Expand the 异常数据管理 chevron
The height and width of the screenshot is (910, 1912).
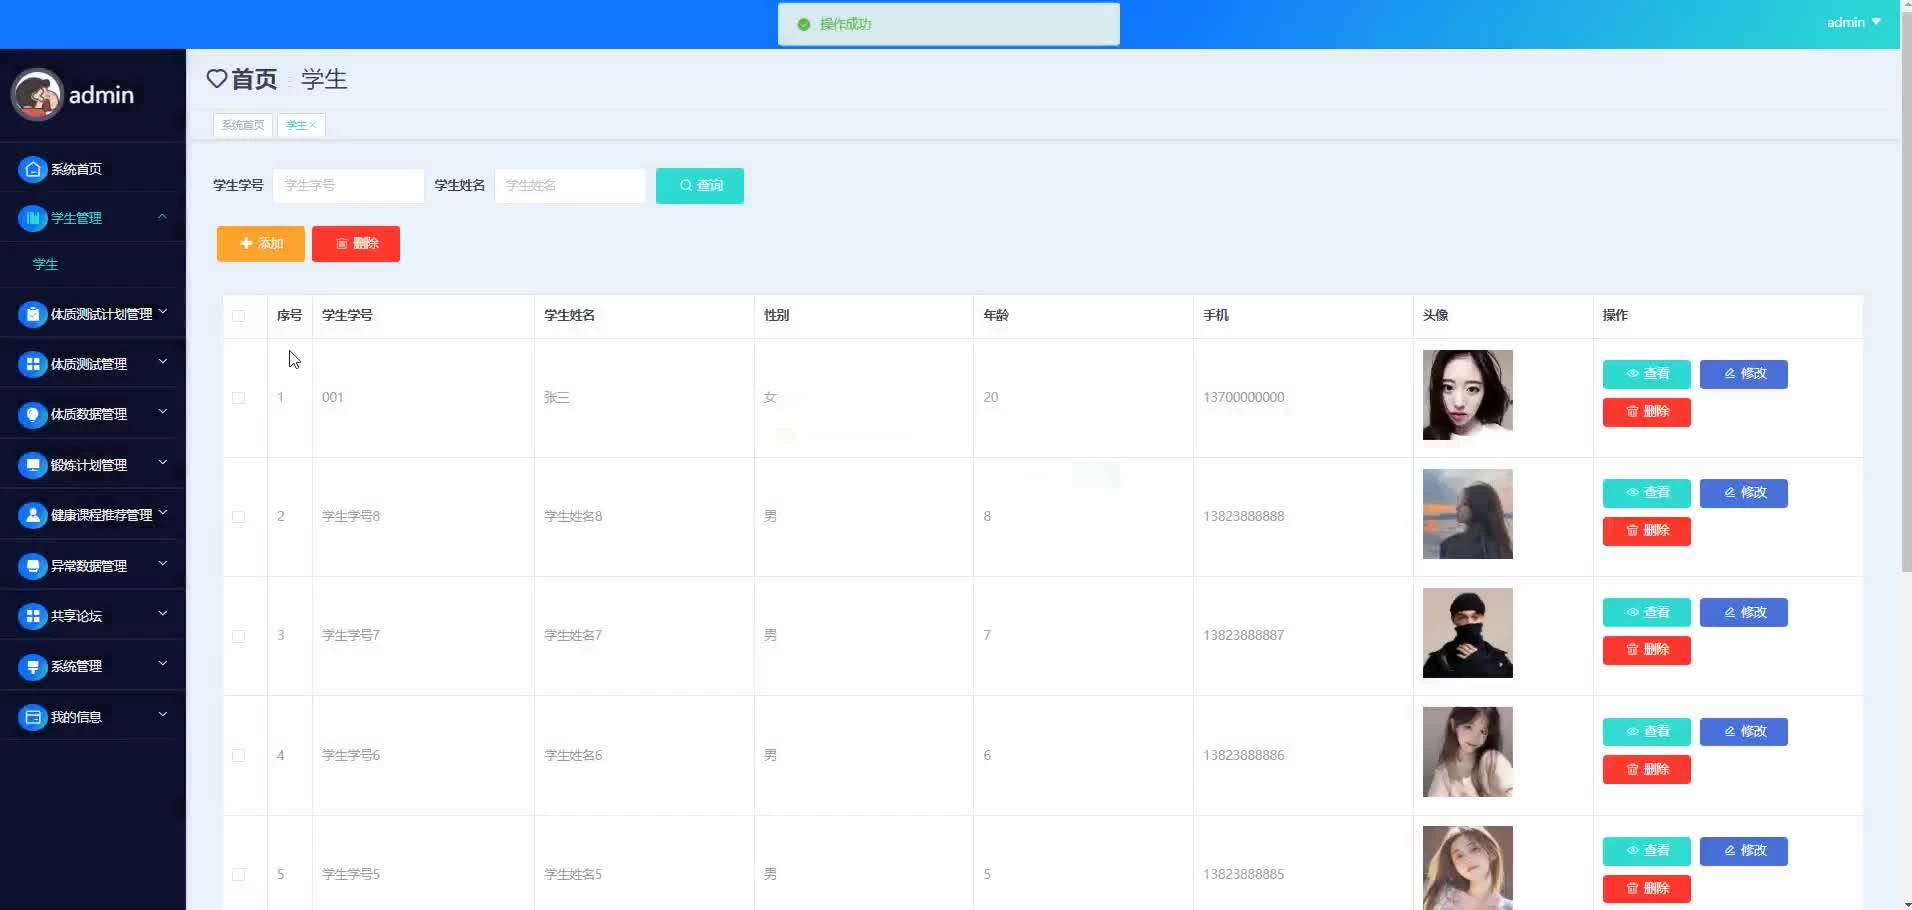[x=163, y=564]
